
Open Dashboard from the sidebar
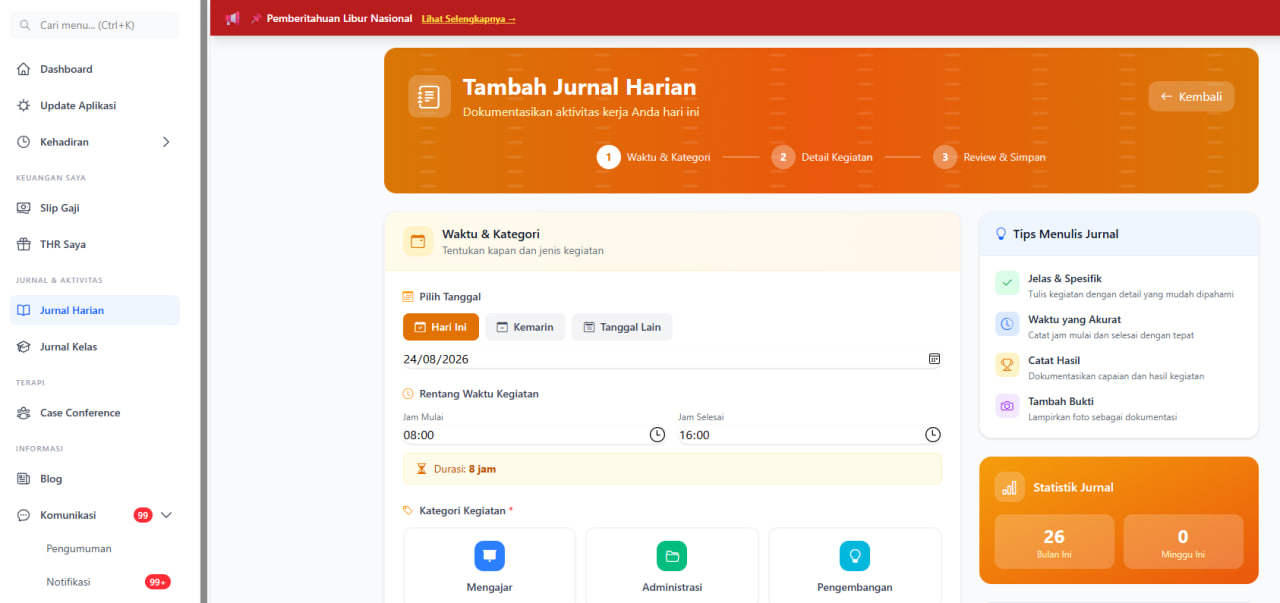(x=95, y=69)
